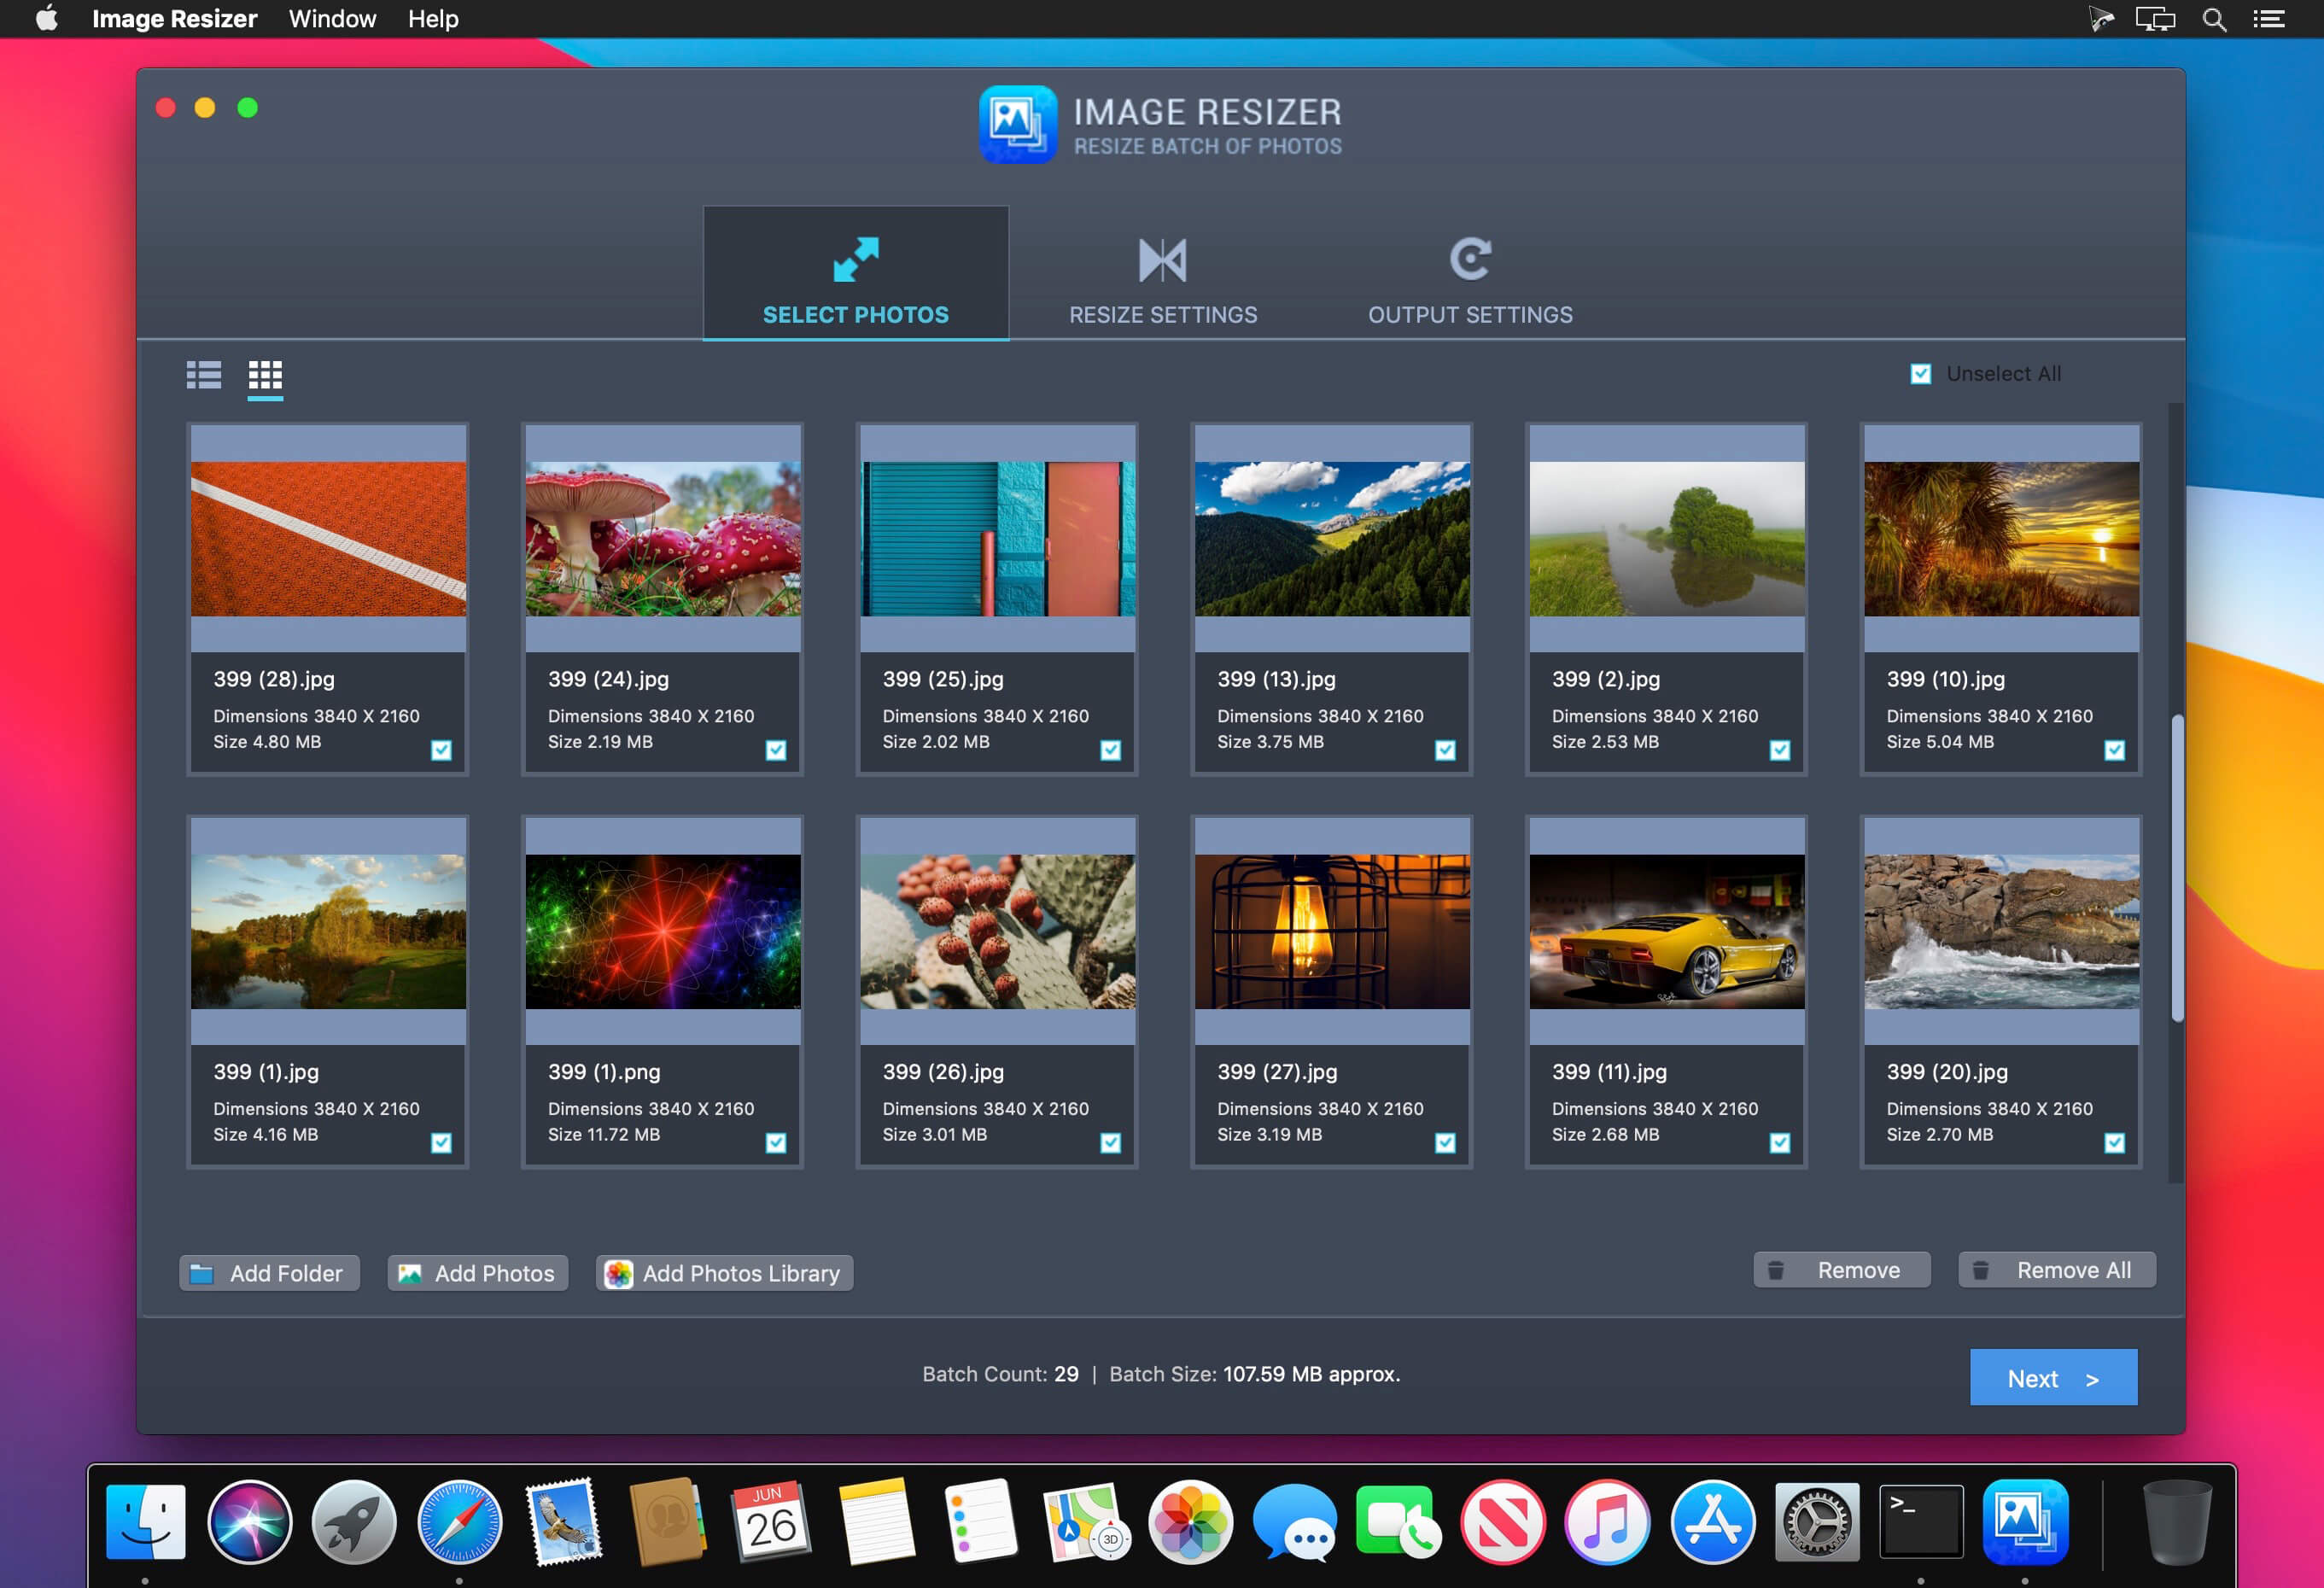The image size is (2324, 1588).
Task: Click the display mirroring menu bar icon
Action: [2155, 19]
